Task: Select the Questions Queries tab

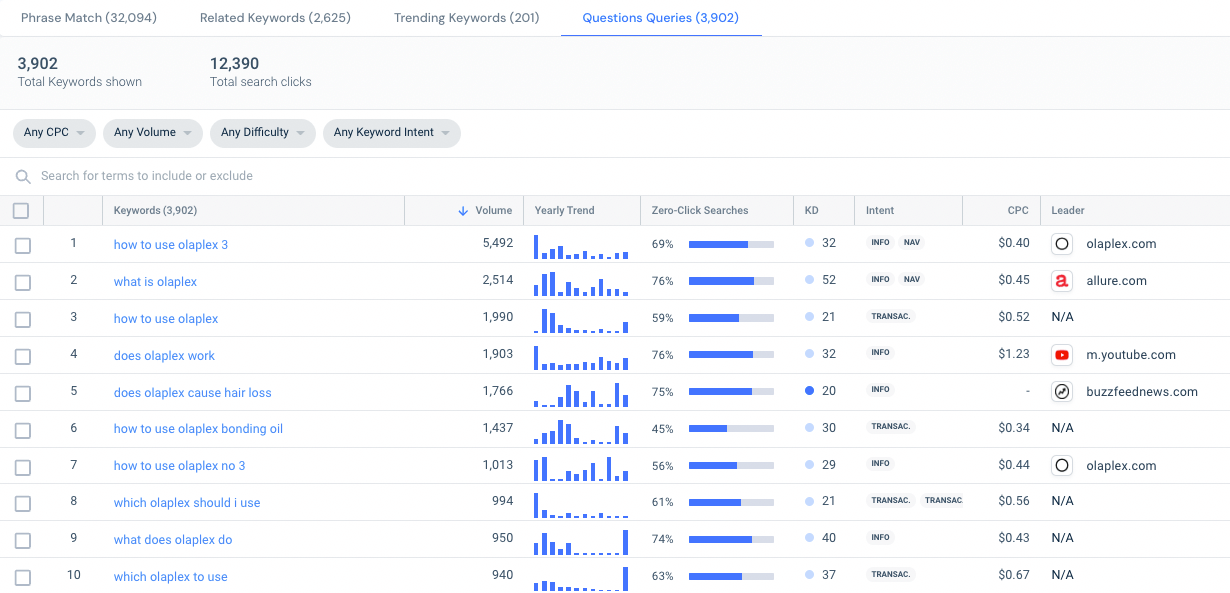Action: tap(661, 18)
